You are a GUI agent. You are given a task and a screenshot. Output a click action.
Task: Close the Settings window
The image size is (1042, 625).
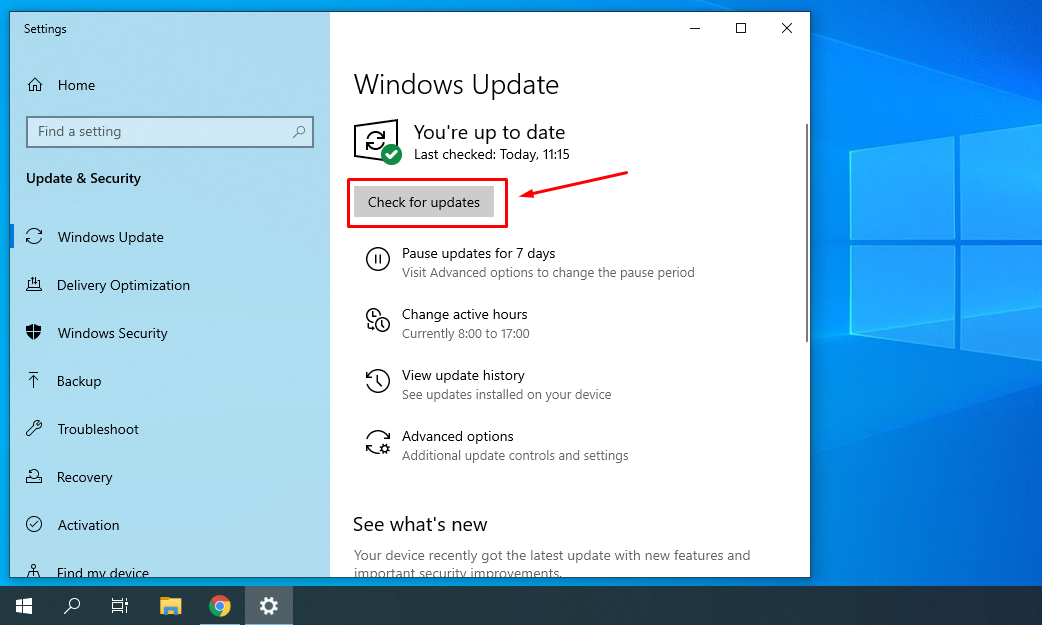[x=787, y=28]
